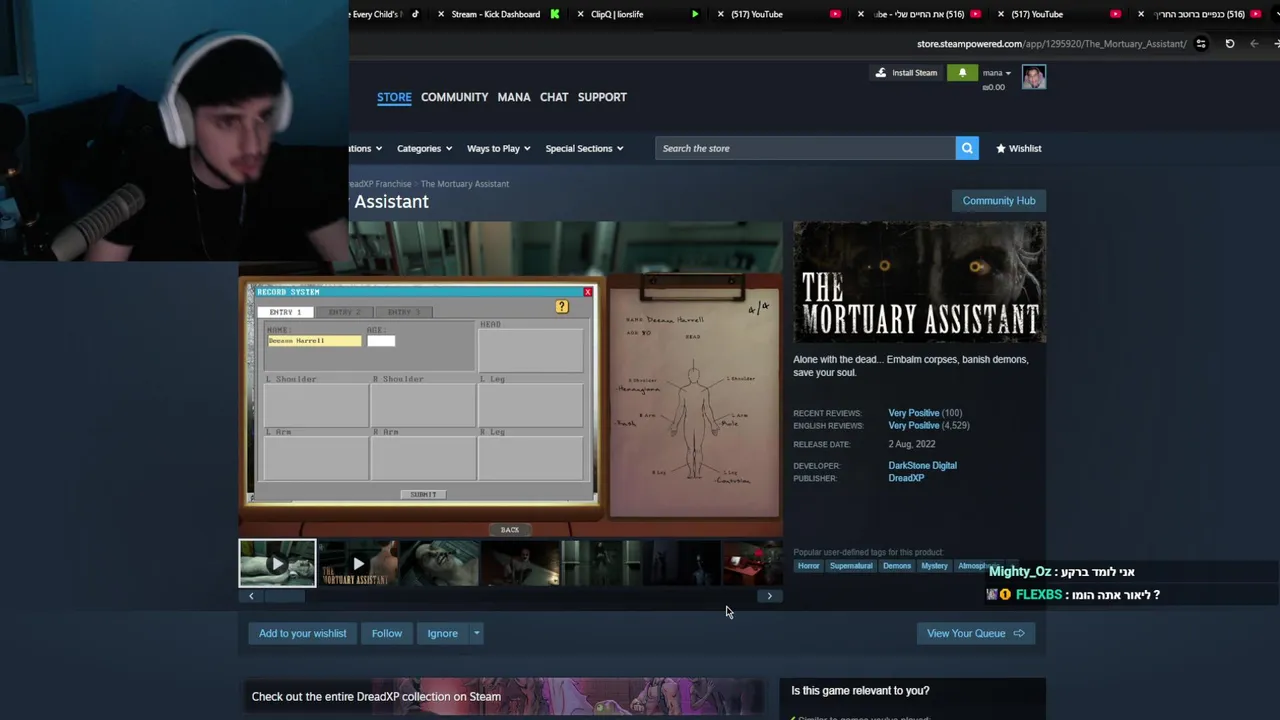The image size is (1280, 720).
Task: Switch to the STORE menu
Action: [394, 97]
